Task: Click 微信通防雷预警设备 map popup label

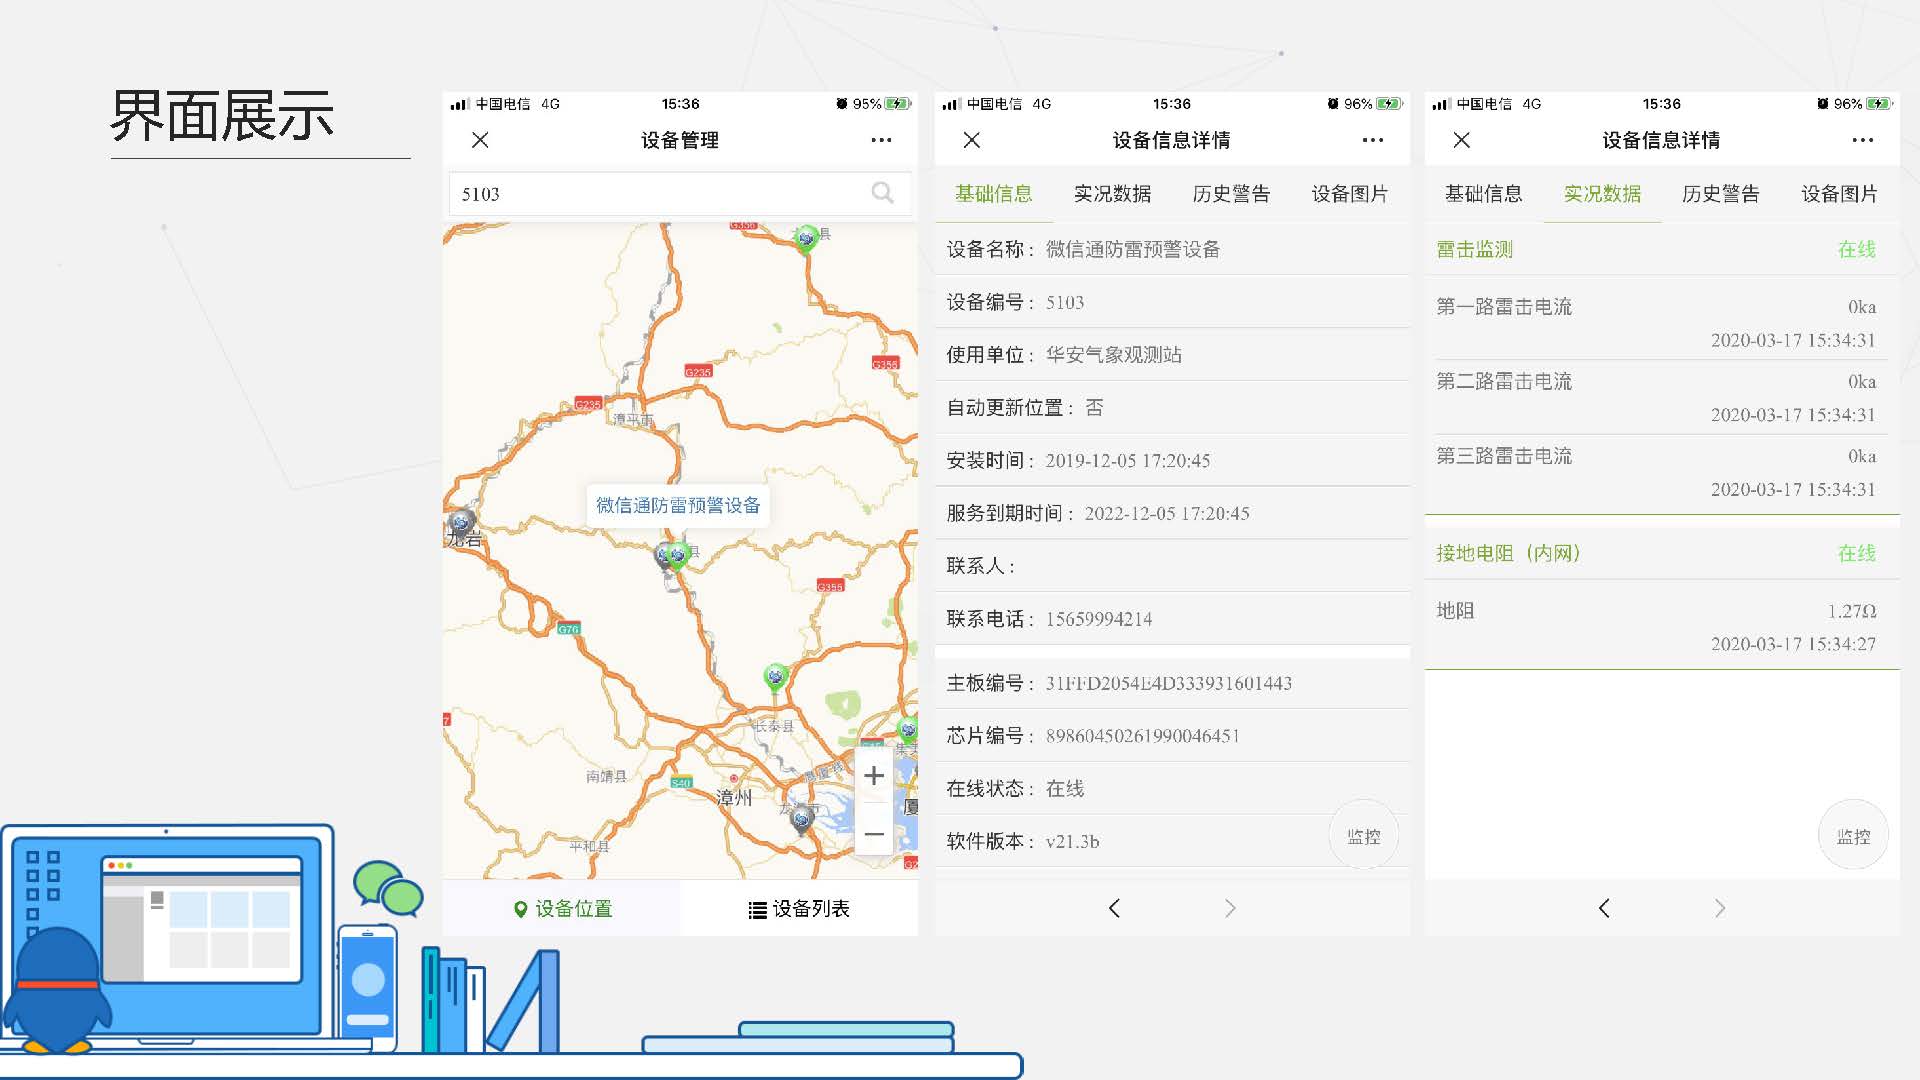Action: coord(678,505)
